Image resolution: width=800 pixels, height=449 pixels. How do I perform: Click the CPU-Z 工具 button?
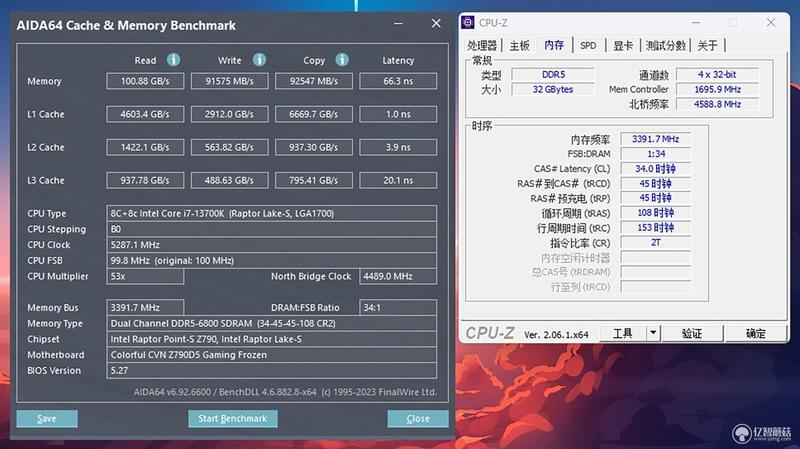(x=623, y=333)
